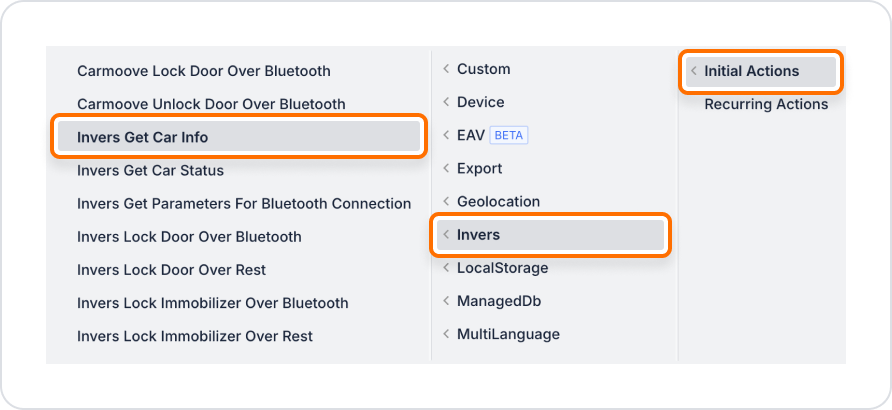Select Invers Get Car Status

click(x=150, y=170)
